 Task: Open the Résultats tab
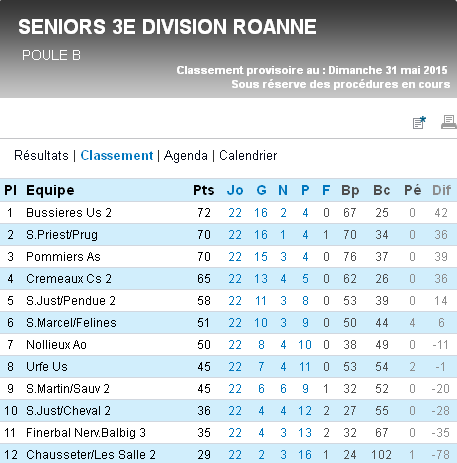click(x=41, y=156)
